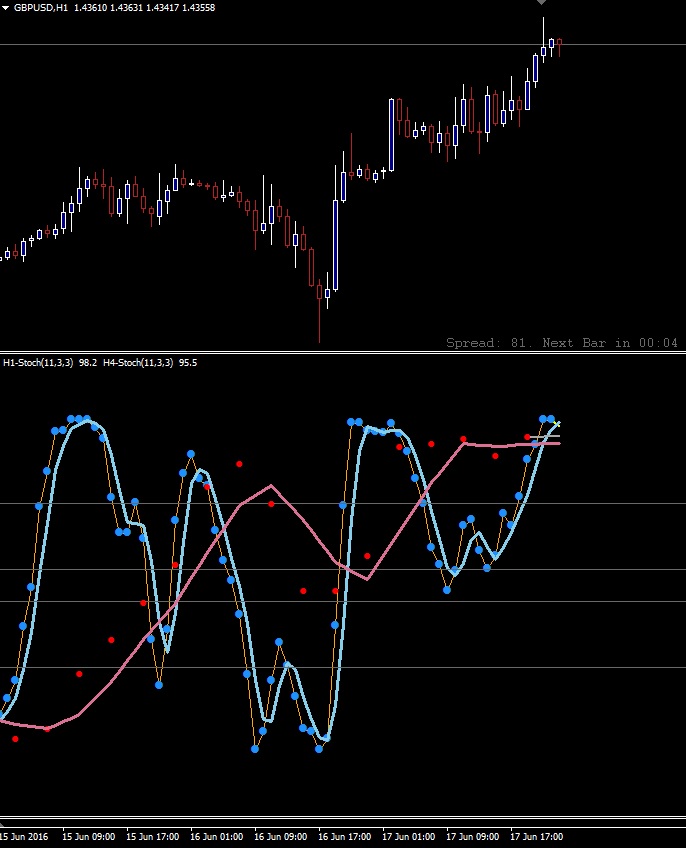
Task: Click the chart shift marker triangle at top
Action: coord(542,2)
